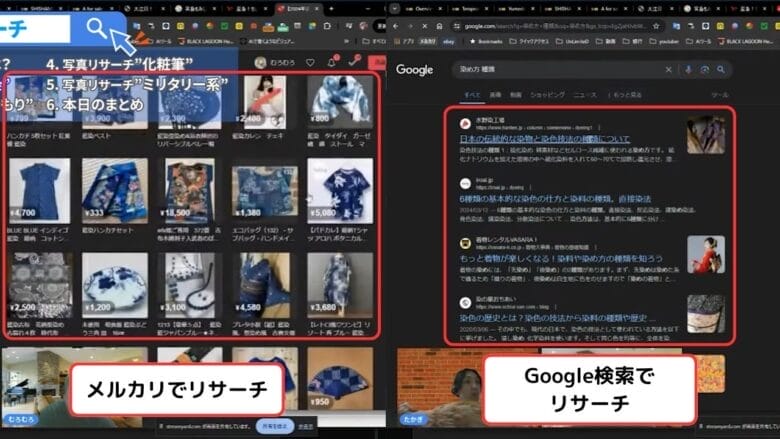Open Mercari favorites heart icon

[310, 62]
